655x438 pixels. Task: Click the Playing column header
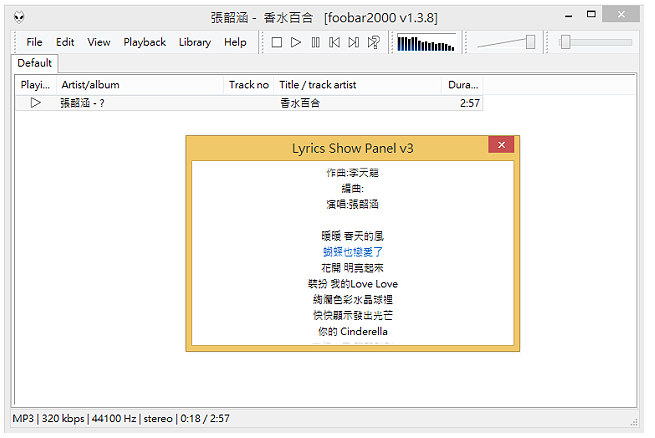(x=36, y=85)
